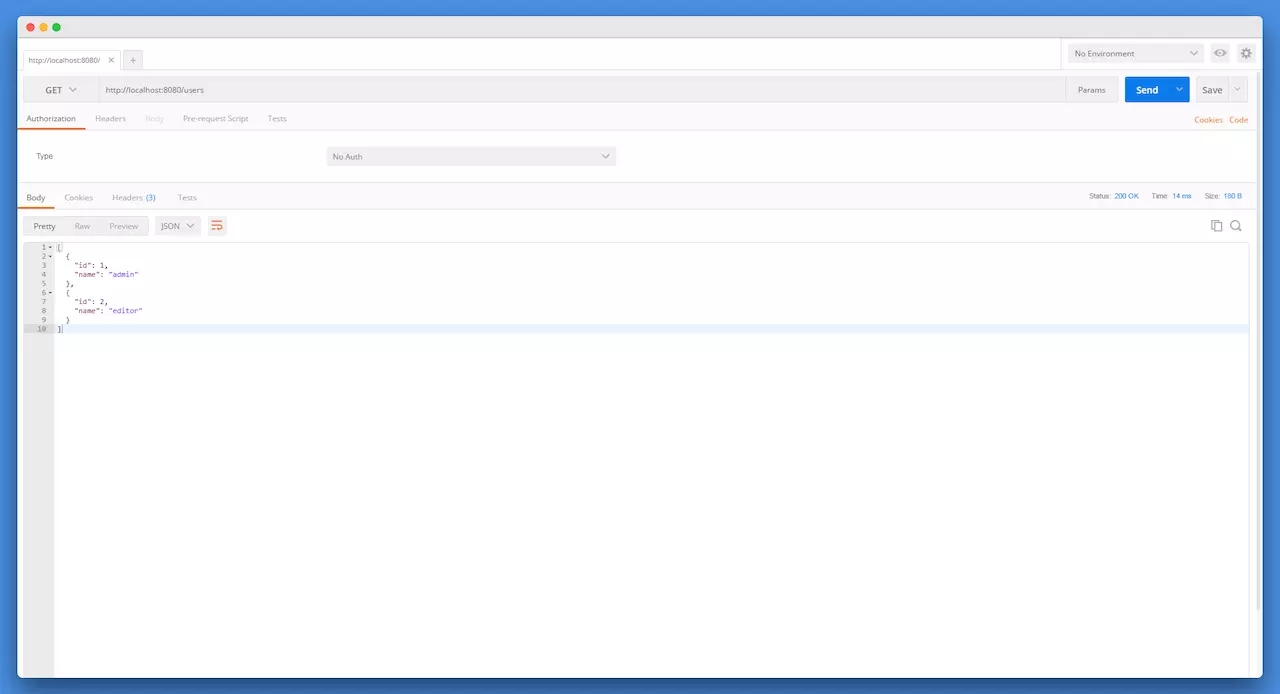
Task: Click the Params button
Action: [1092, 90]
